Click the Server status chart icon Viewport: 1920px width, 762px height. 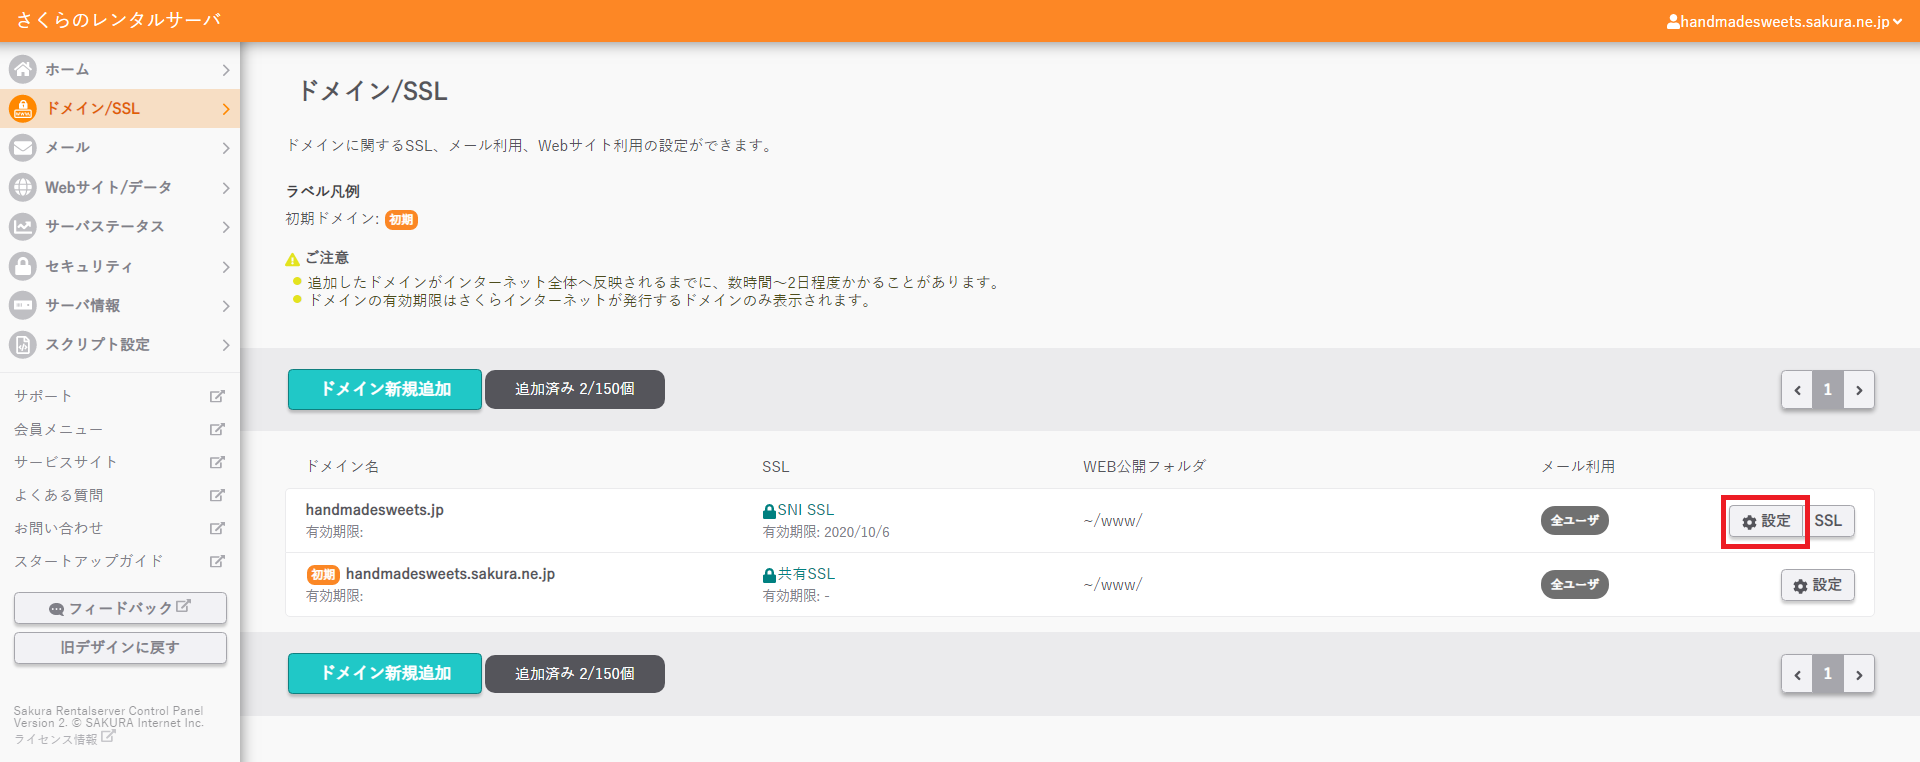[x=23, y=226]
